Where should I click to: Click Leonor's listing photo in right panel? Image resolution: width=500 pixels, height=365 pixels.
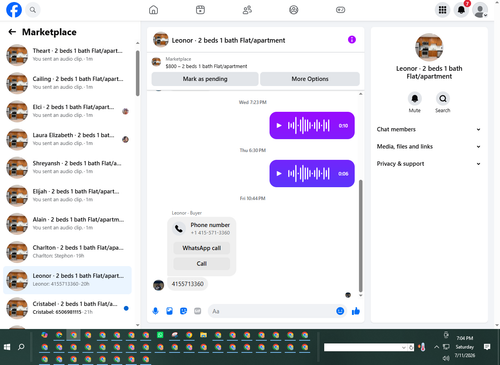pyautogui.click(x=429, y=47)
